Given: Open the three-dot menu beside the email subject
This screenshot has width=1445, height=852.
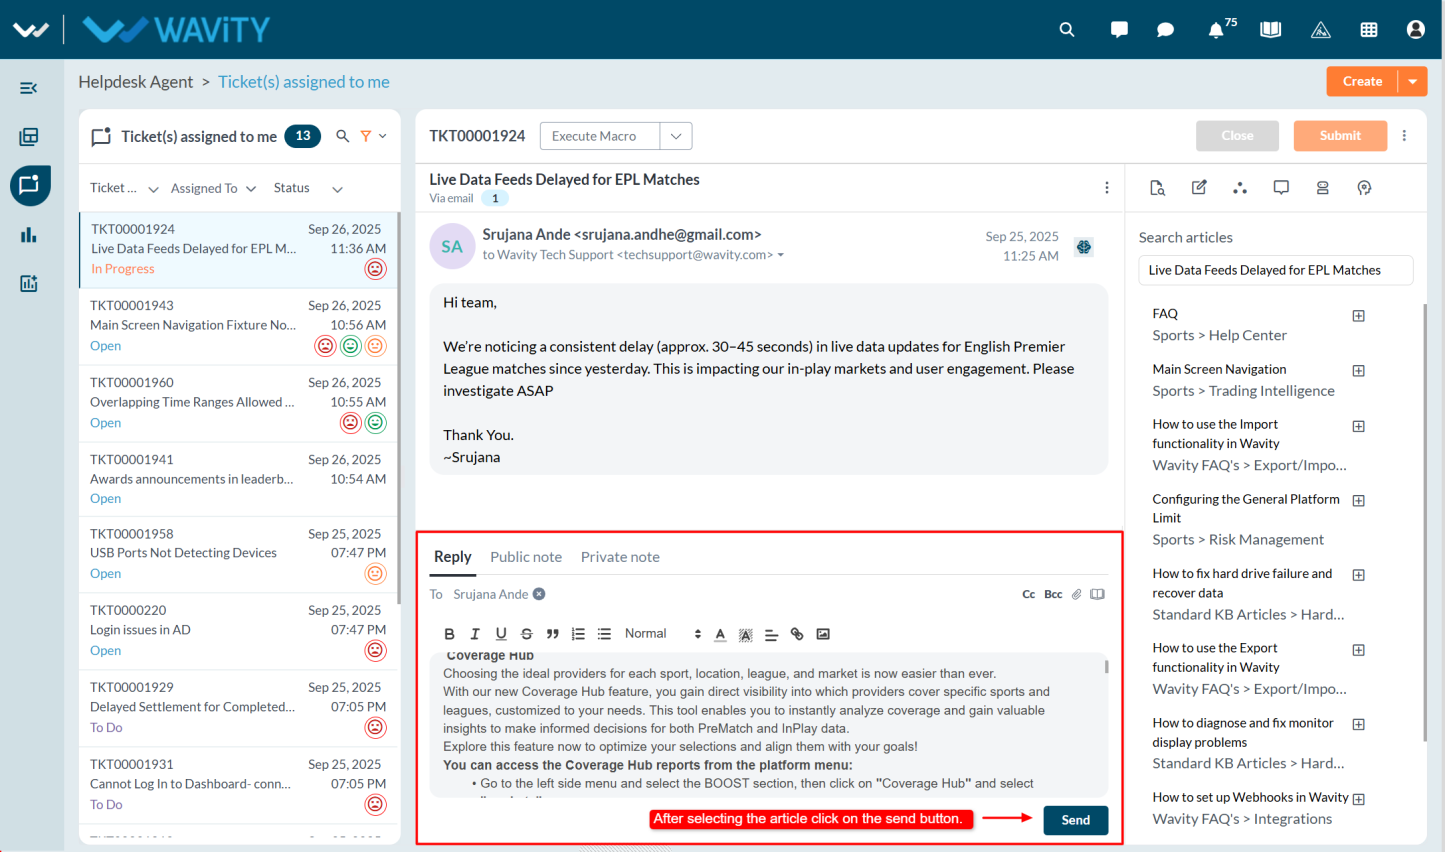Looking at the screenshot, I should point(1106,188).
